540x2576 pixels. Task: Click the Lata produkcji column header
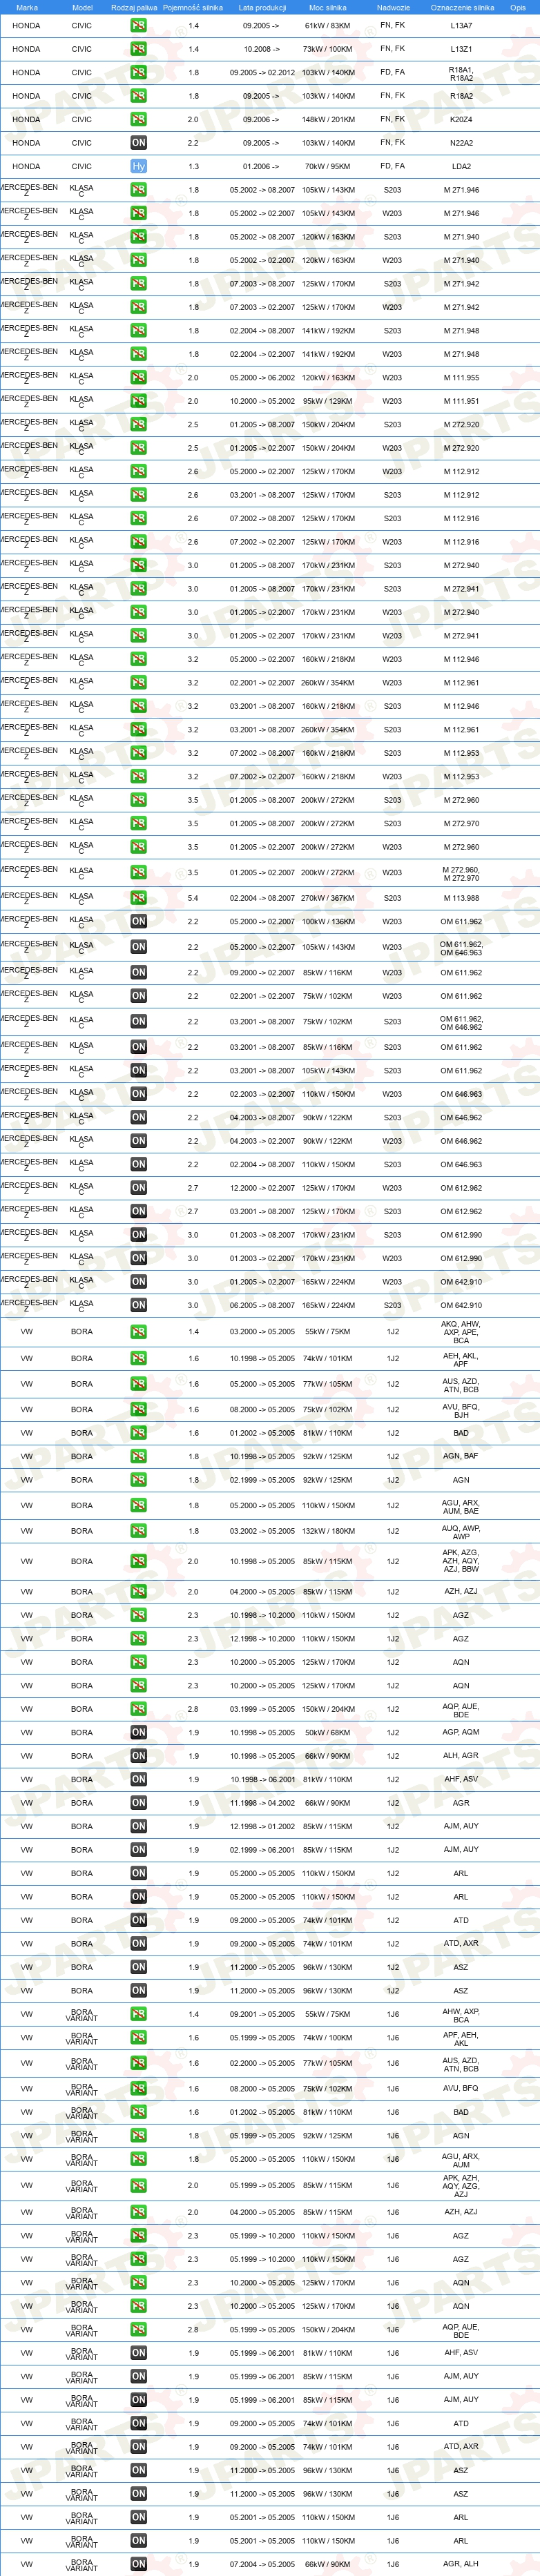(262, 7)
